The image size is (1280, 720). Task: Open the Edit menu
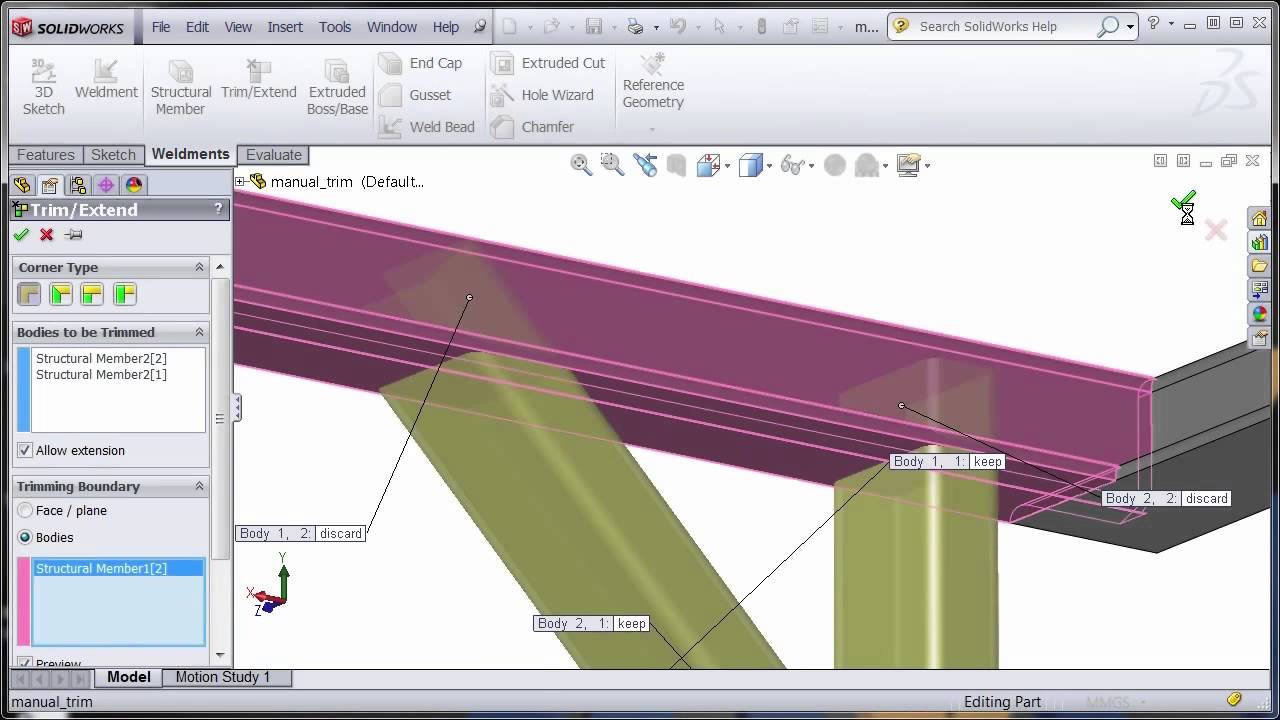click(x=198, y=27)
